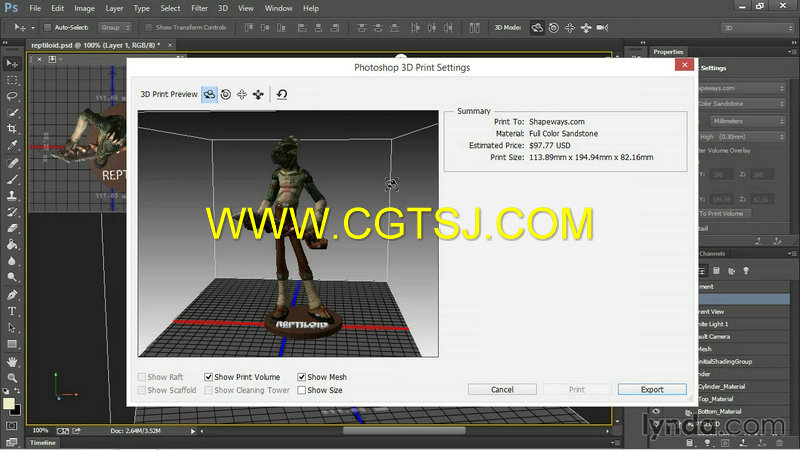The width and height of the screenshot is (800, 450).
Task: Click the Cancel button
Action: click(x=502, y=389)
